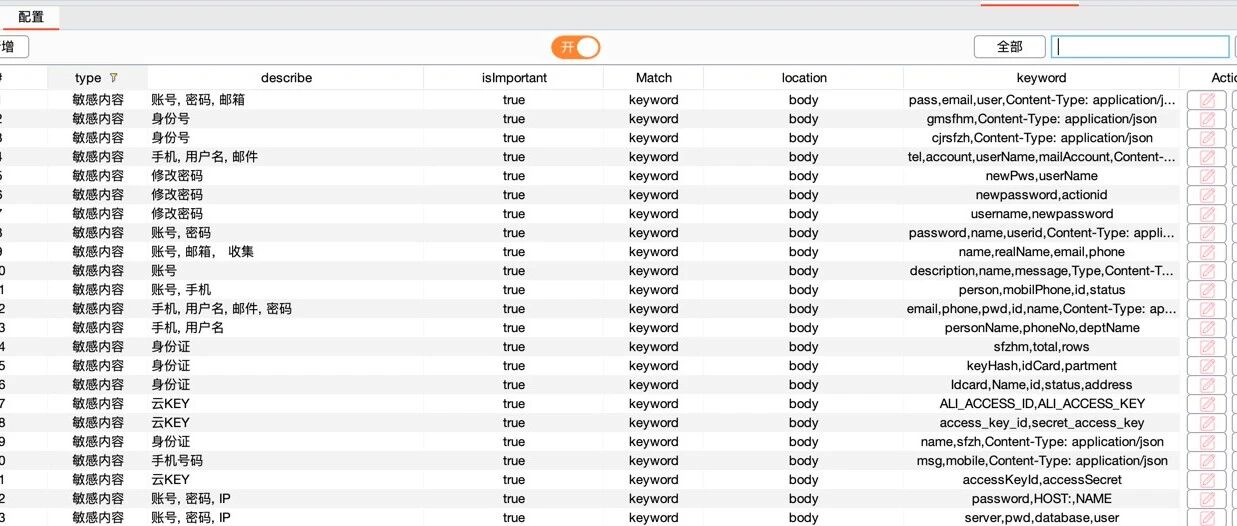Sort by the isImportant column header
This screenshot has width=1237, height=526.
(514, 77)
